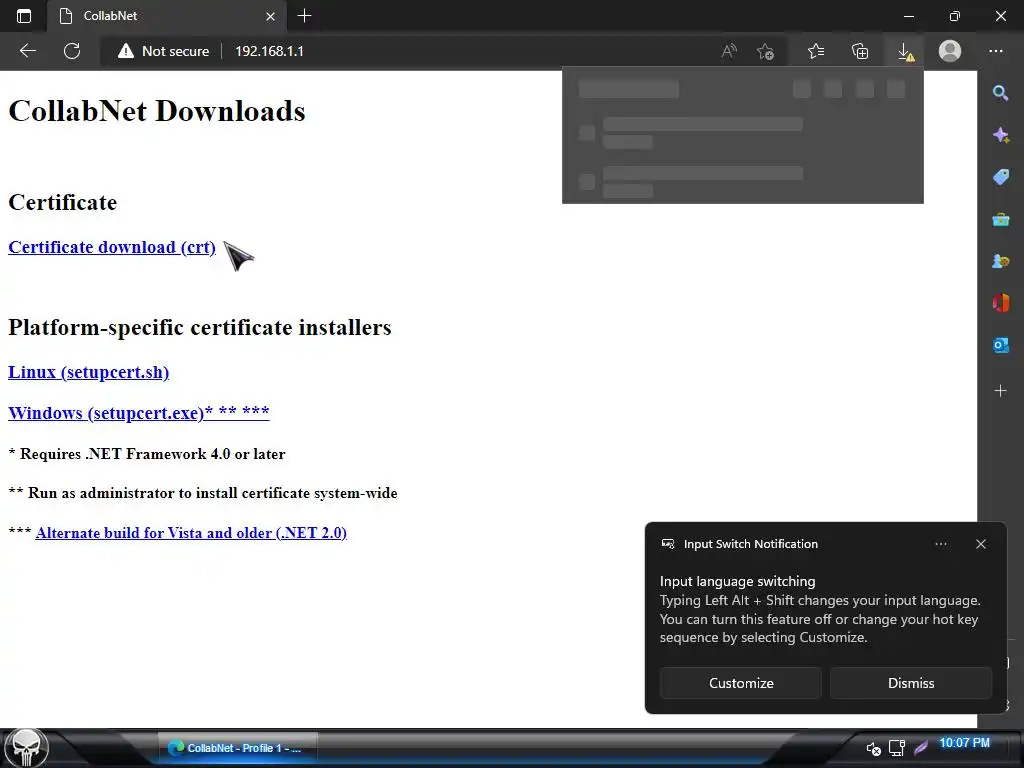Click the Not secure warning indicator
This screenshot has width=1024, height=768.
[163, 51]
